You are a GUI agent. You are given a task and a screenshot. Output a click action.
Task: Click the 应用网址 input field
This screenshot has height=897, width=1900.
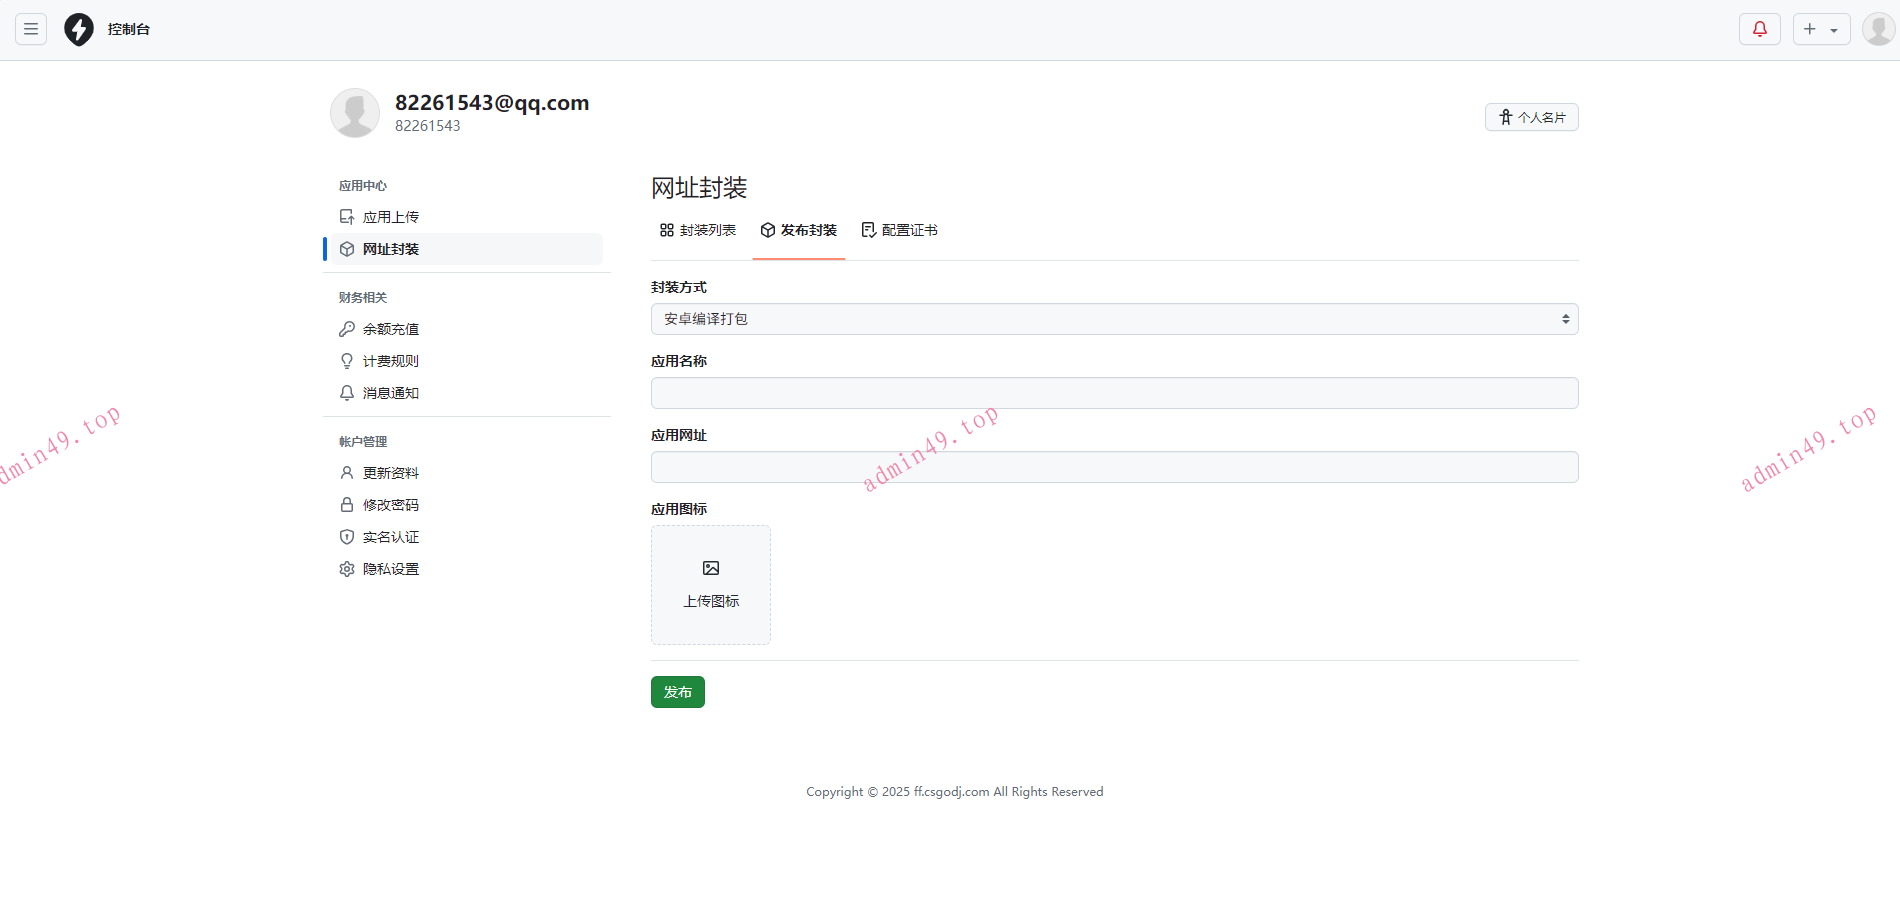(1114, 467)
